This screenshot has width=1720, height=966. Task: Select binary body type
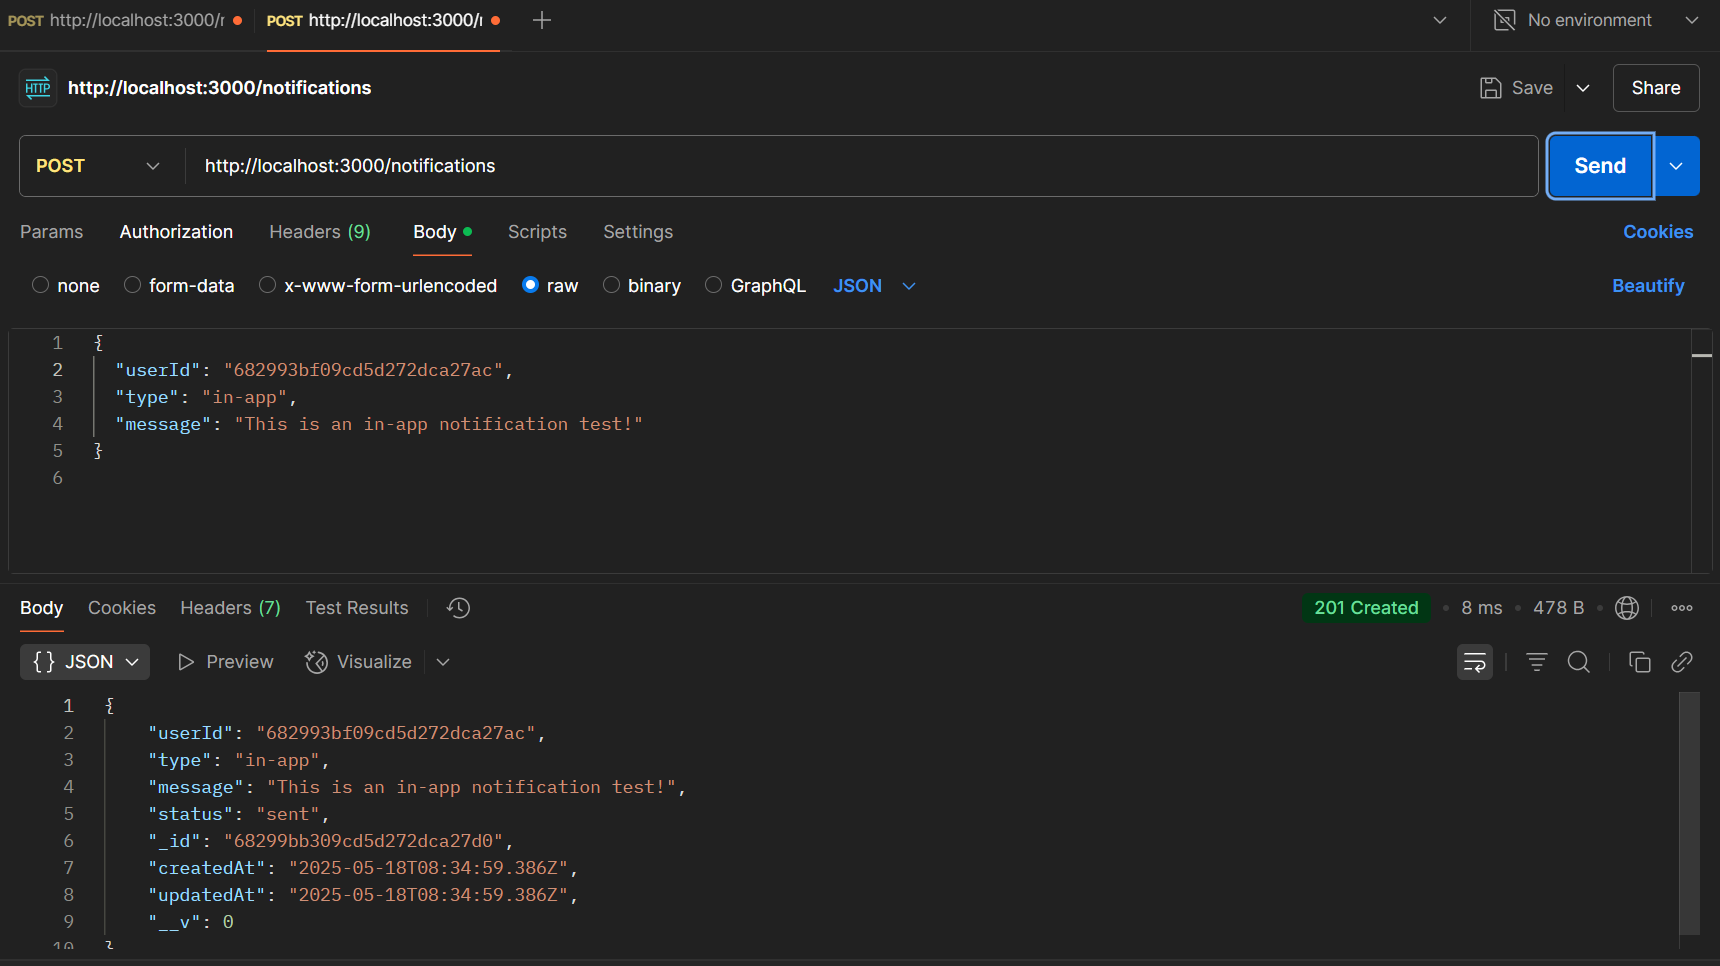[612, 285]
